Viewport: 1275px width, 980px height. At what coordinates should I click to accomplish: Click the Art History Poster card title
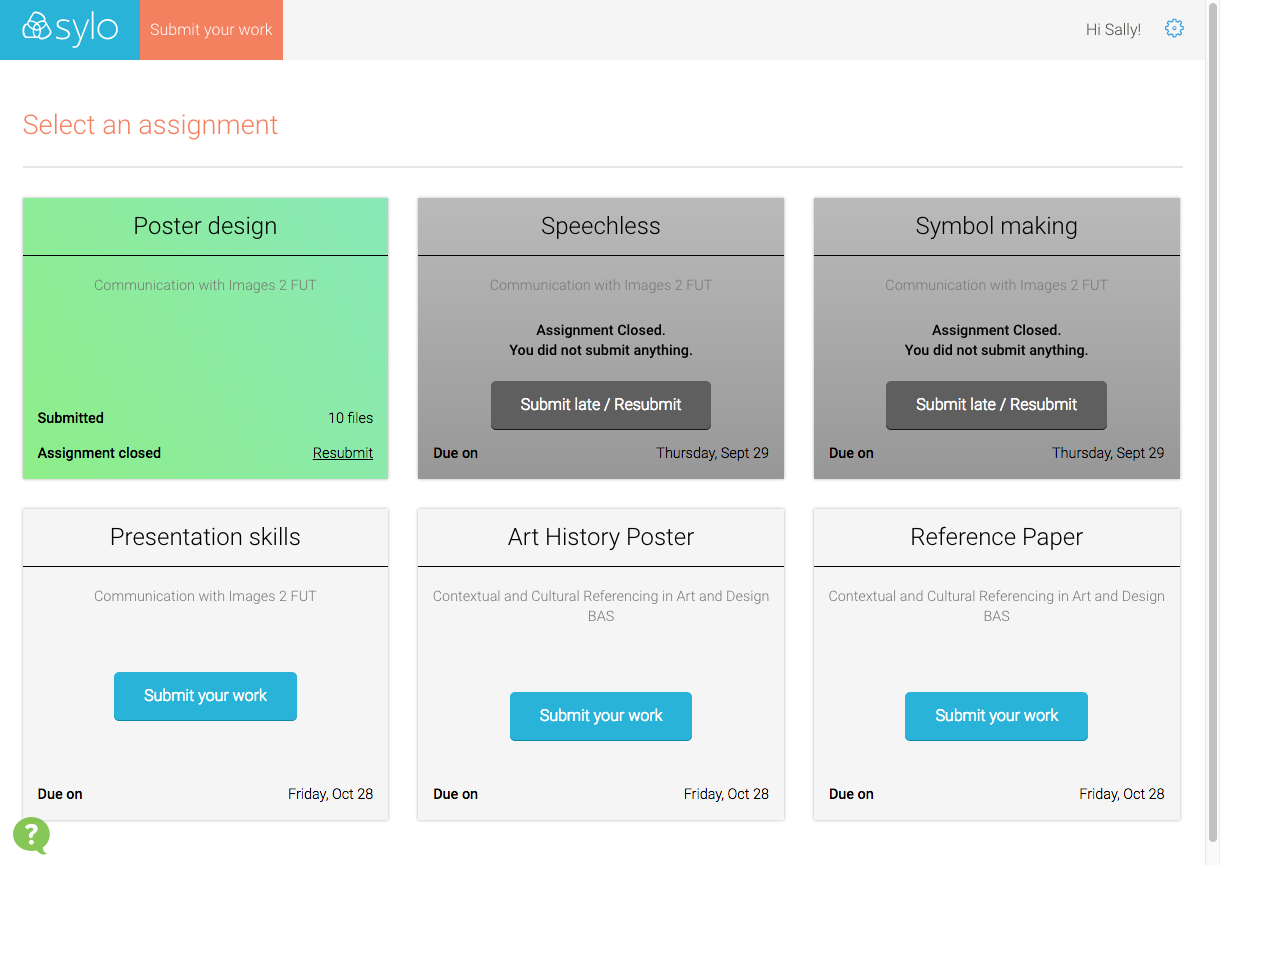(x=601, y=537)
